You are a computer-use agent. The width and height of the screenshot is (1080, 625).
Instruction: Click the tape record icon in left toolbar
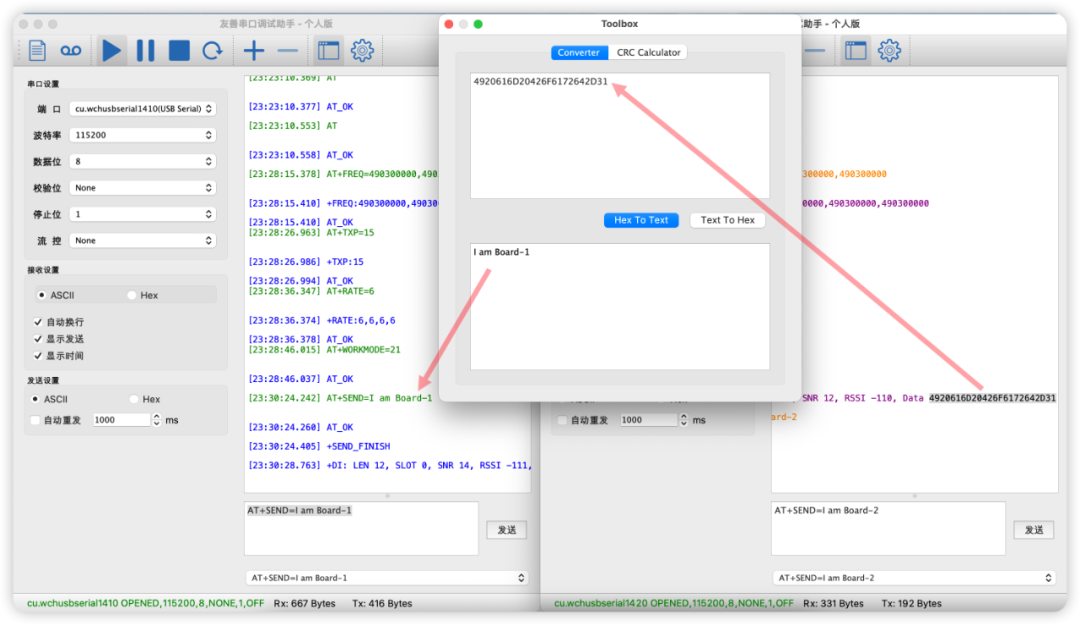coord(70,50)
